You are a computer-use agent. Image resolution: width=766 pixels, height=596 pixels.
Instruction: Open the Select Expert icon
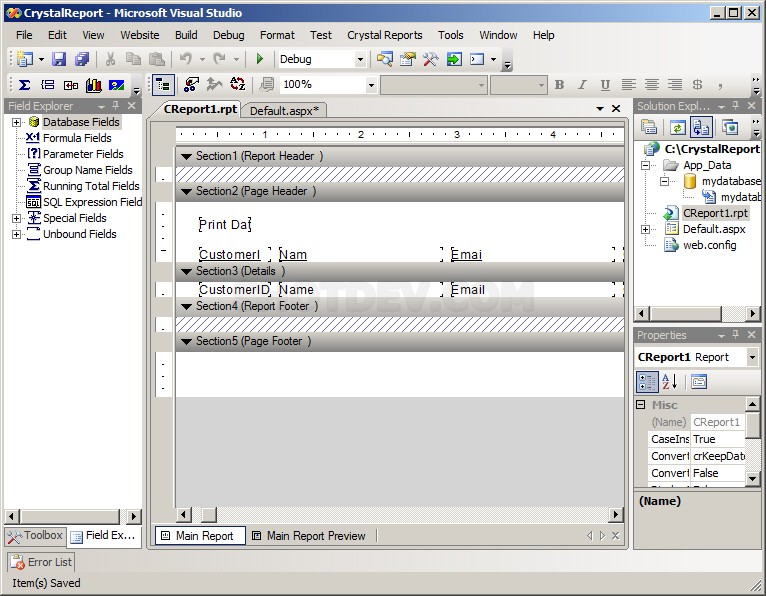[191, 85]
